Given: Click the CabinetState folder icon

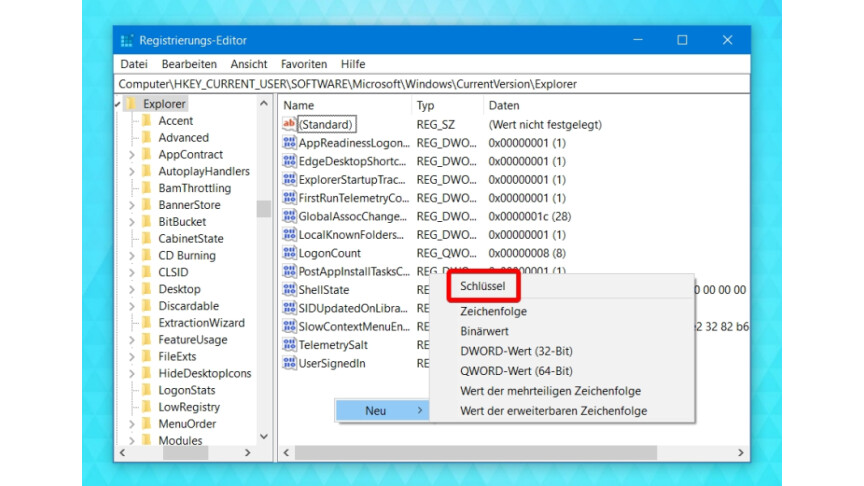Looking at the screenshot, I should click(x=147, y=239).
